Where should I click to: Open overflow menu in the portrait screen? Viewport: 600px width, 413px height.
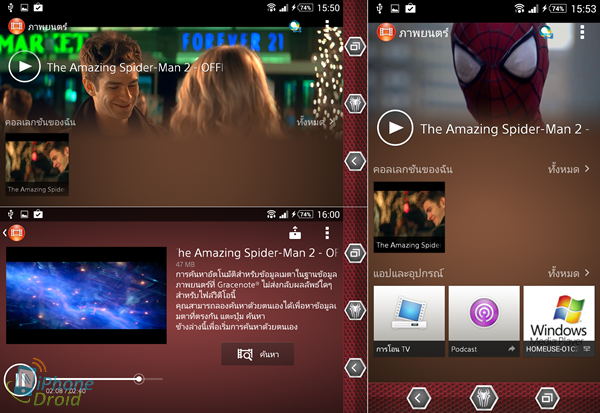point(582,33)
